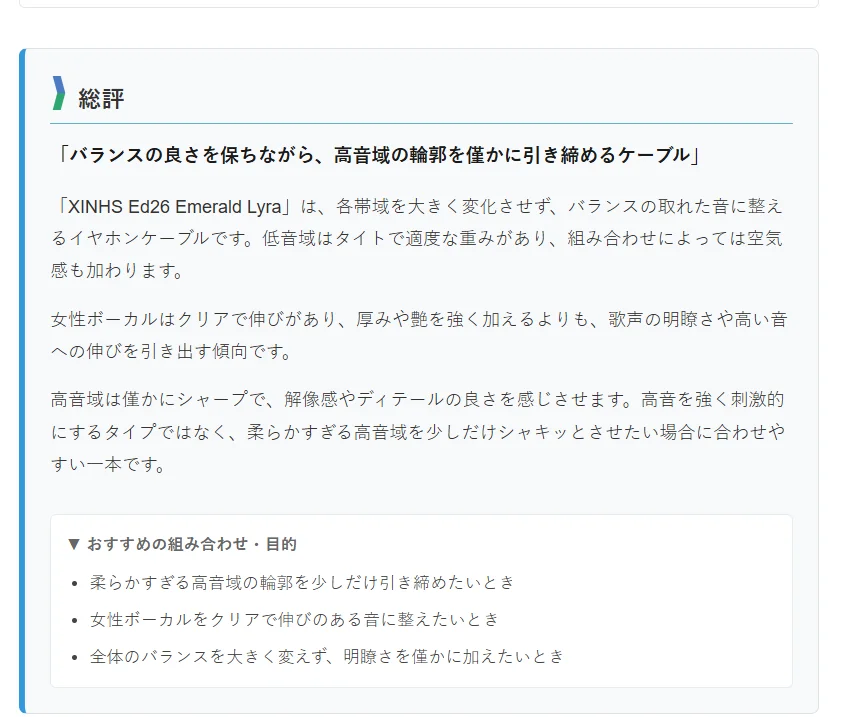Click the bullet 女性ボーカルをクリアで伸びのある音に整えたいとき
This screenshot has height=717, width=846.
click(x=295, y=619)
